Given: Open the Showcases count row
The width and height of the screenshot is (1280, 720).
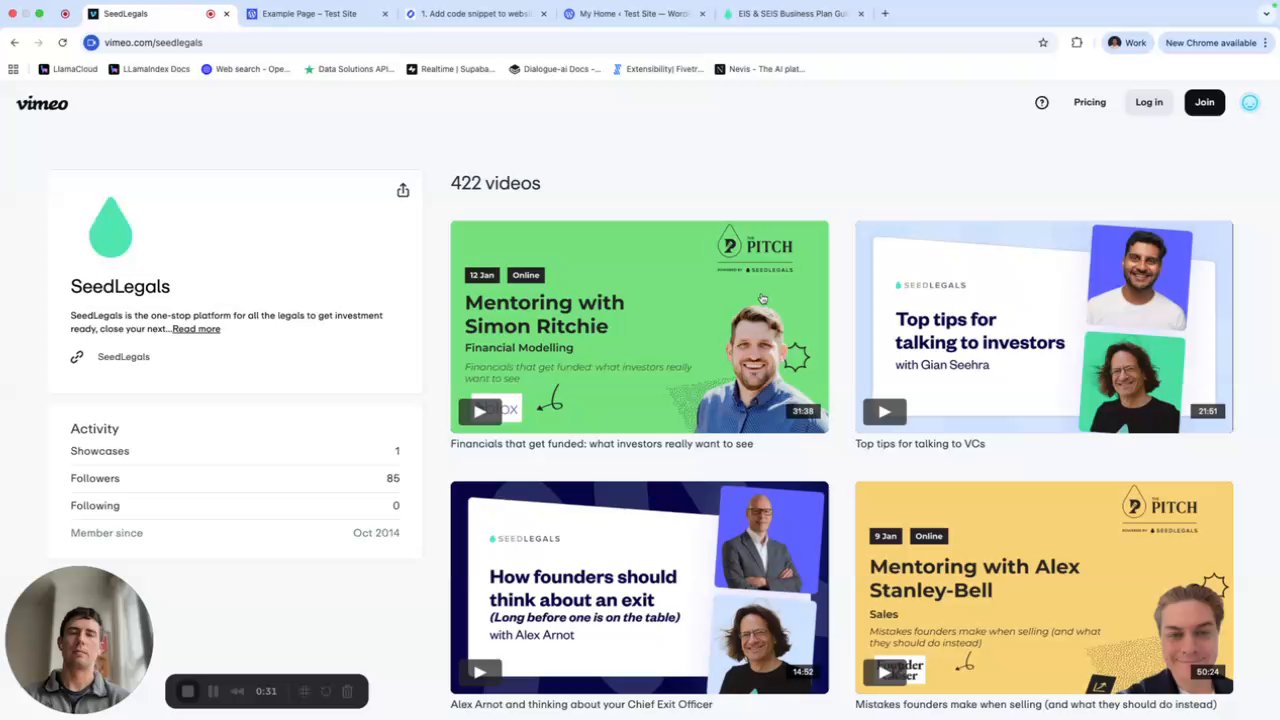Looking at the screenshot, I should 235,451.
